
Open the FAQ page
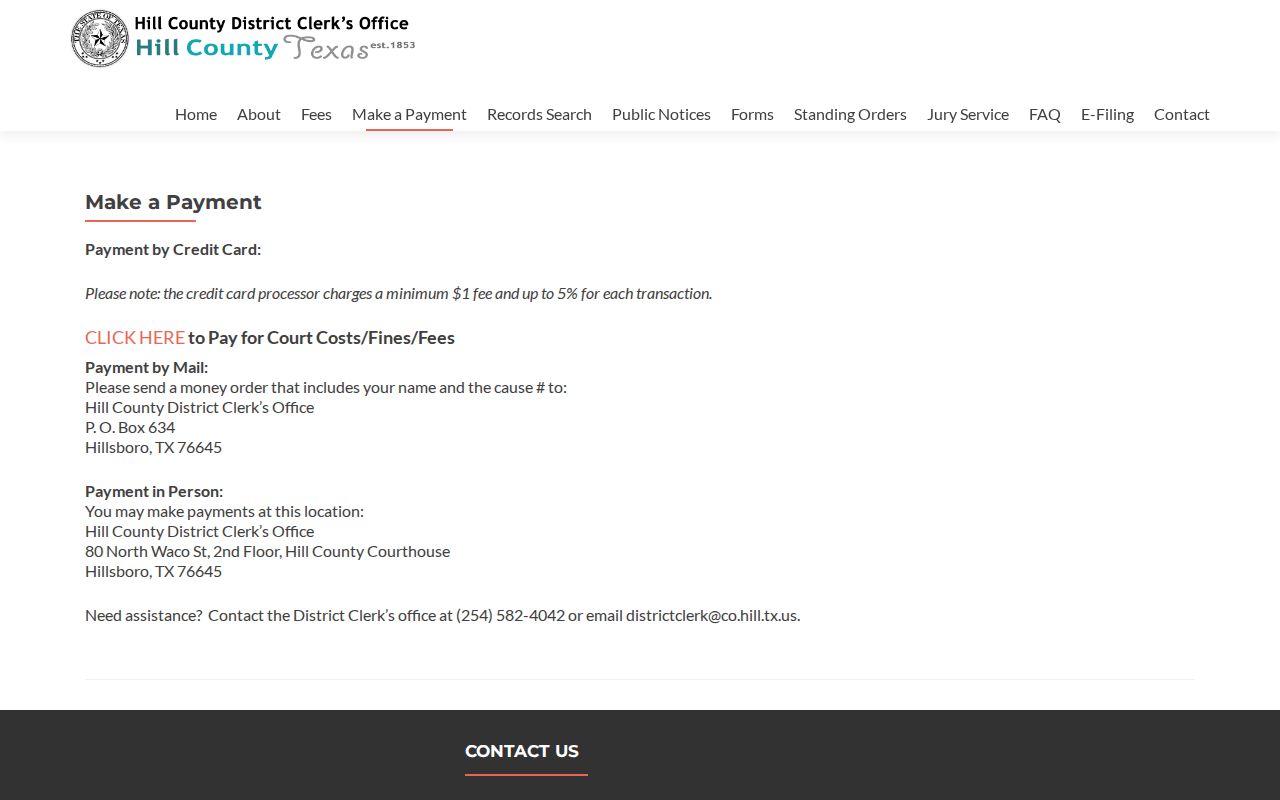(1044, 114)
